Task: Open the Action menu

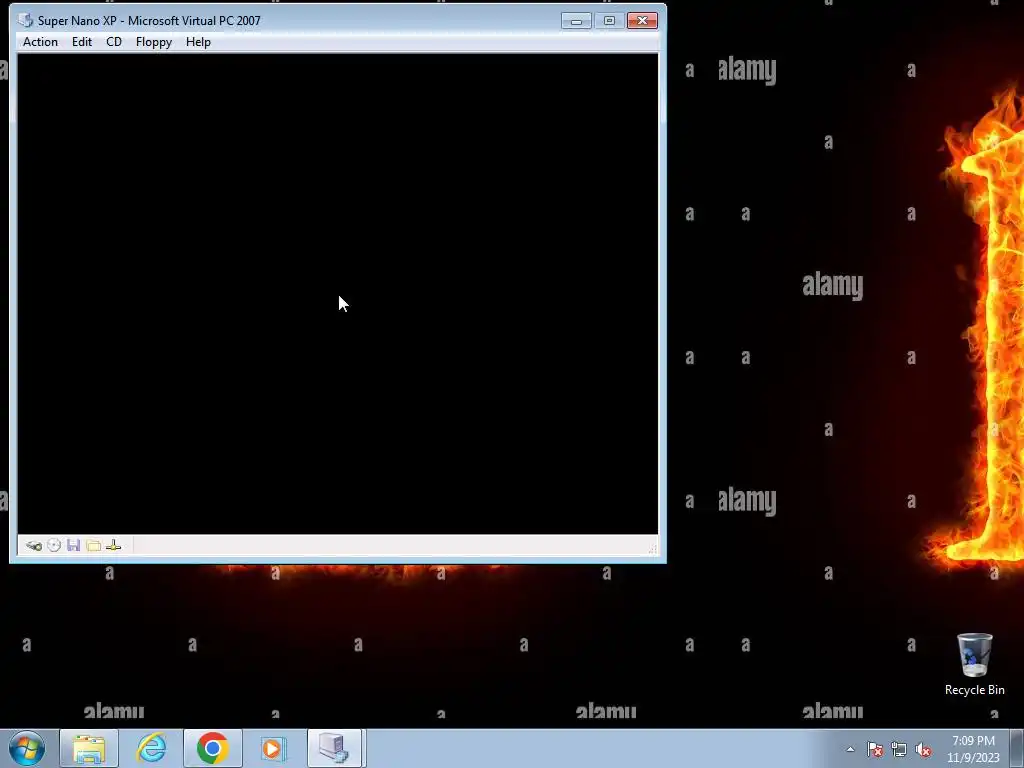Action: pyautogui.click(x=40, y=42)
